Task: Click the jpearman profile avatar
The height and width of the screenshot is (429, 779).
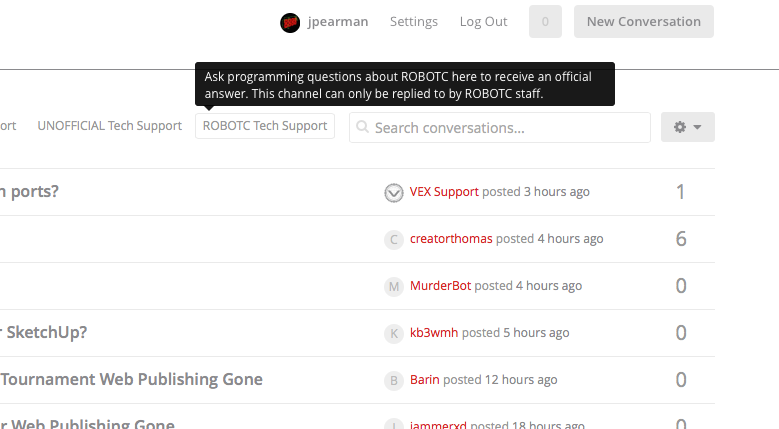Action: coord(290,23)
